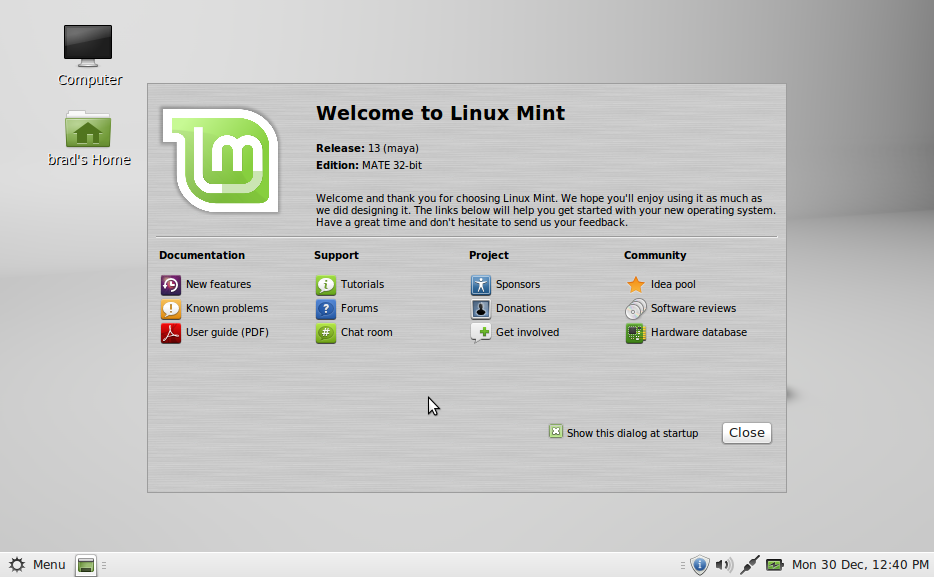The height and width of the screenshot is (577, 934).
Task: Click the Welcome to Linux Mint title
Action: tap(440, 113)
